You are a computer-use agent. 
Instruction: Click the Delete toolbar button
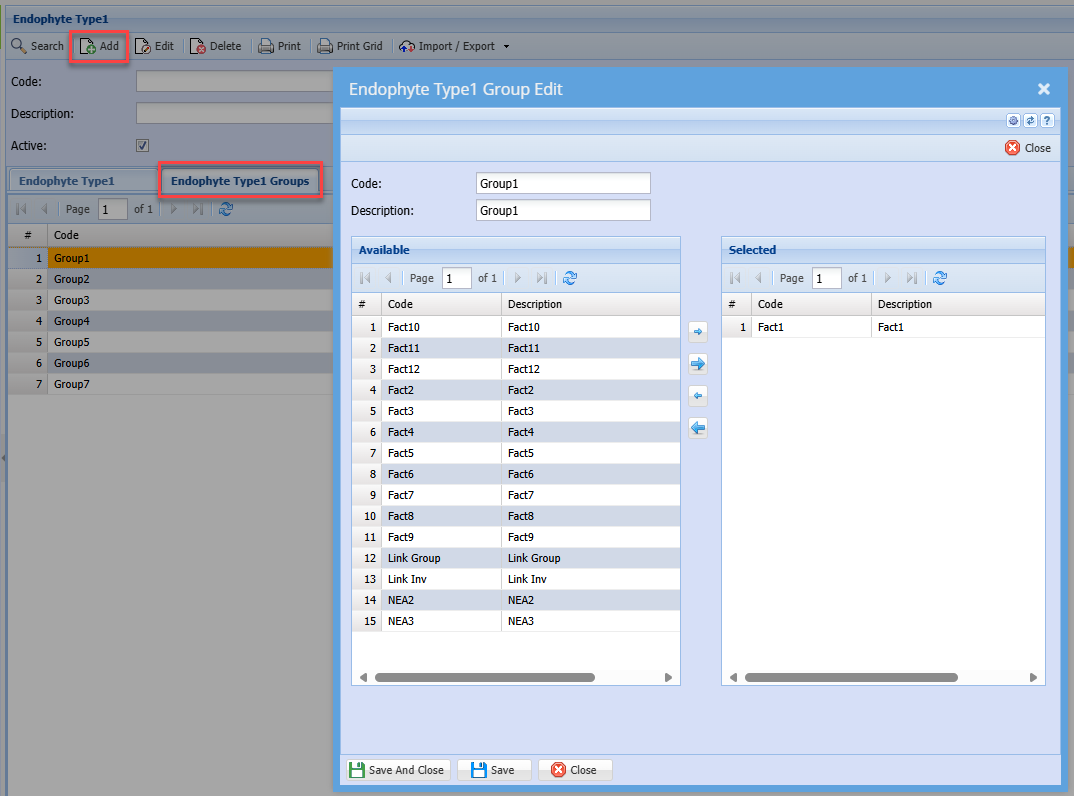(215, 46)
